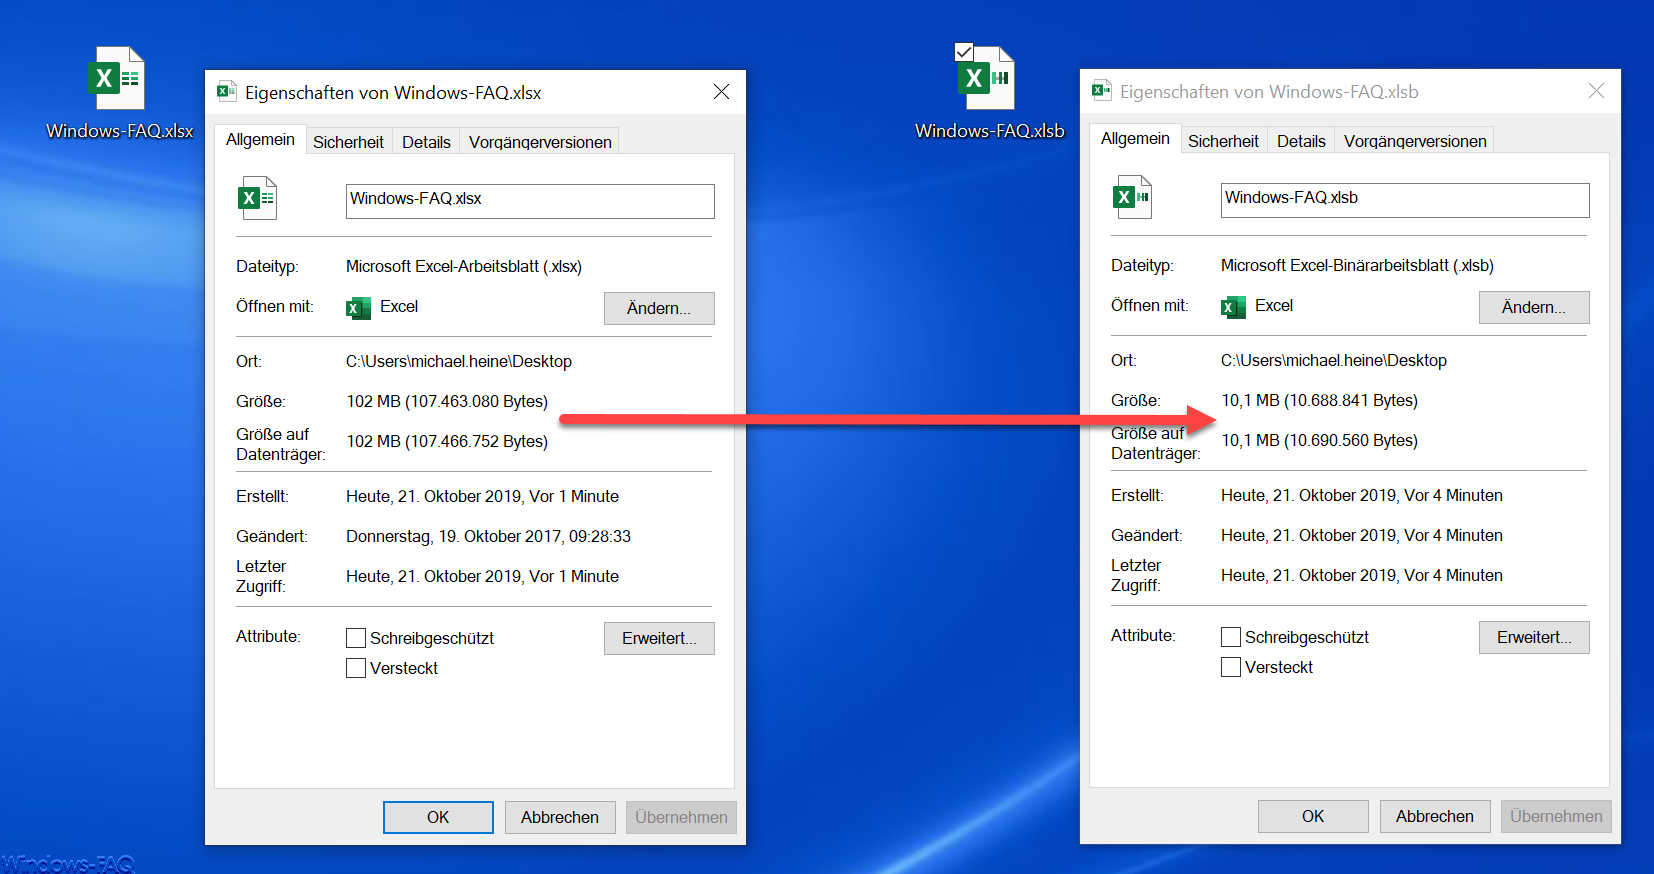Click Übernehmen in xlsx properties dialog
The height and width of the screenshot is (874, 1654).
click(x=681, y=817)
